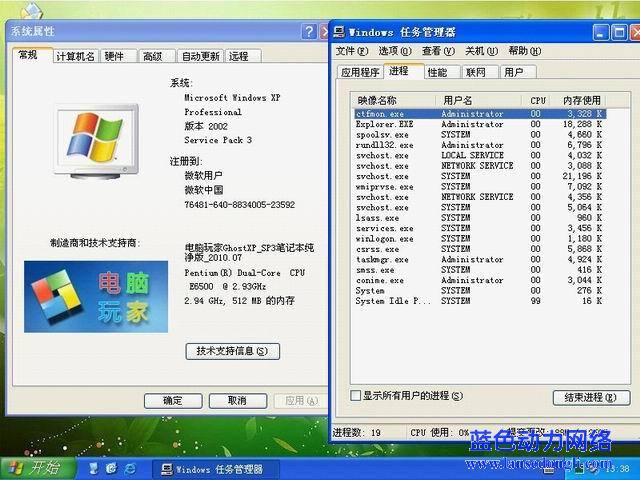Switch to the 联网 tab
640x480 pixels.
pos(480,72)
